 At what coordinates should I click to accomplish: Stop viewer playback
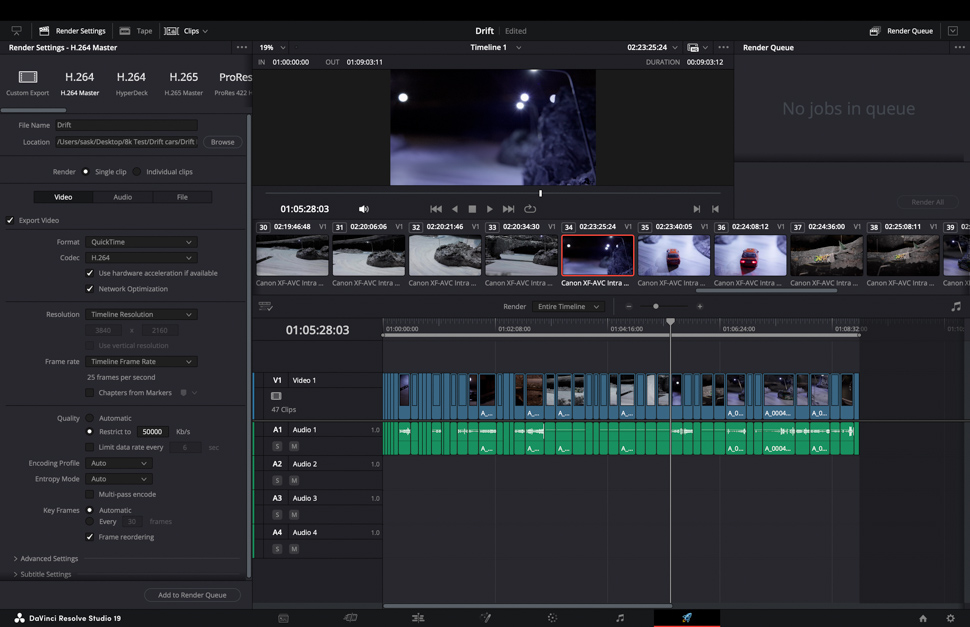point(472,209)
